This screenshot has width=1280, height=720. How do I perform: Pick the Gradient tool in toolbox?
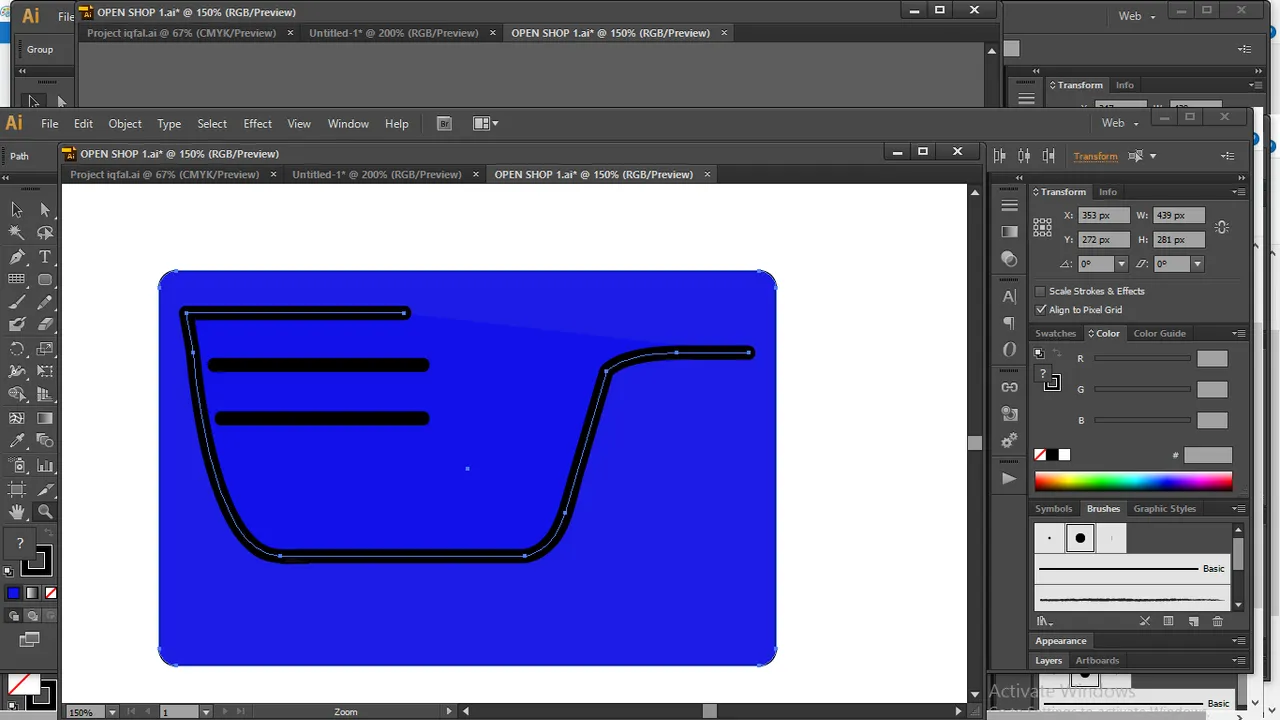point(45,418)
